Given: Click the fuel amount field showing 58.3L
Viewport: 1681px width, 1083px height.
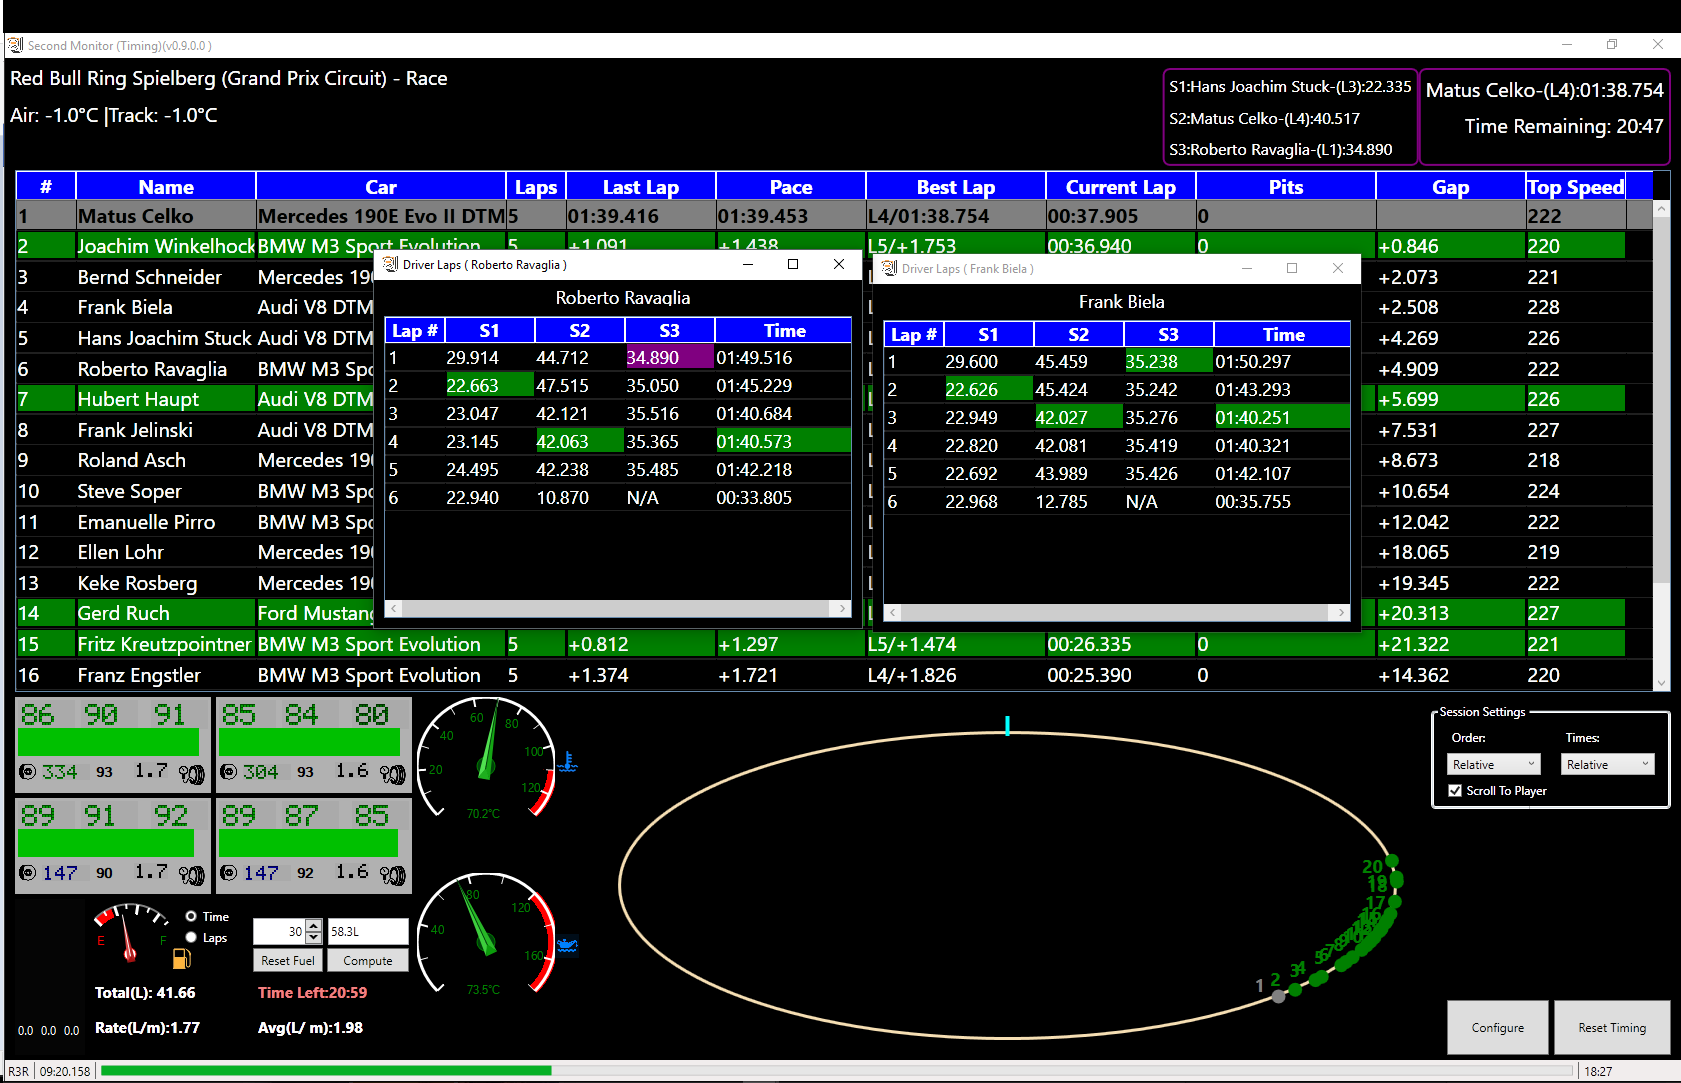Looking at the screenshot, I should point(368,931).
